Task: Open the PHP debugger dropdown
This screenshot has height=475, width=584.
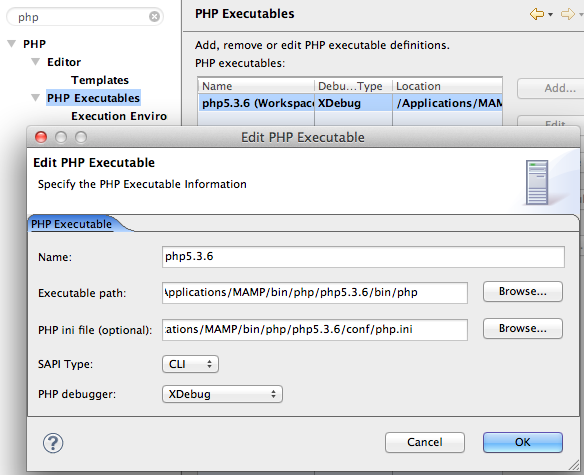Action: click(x=222, y=394)
